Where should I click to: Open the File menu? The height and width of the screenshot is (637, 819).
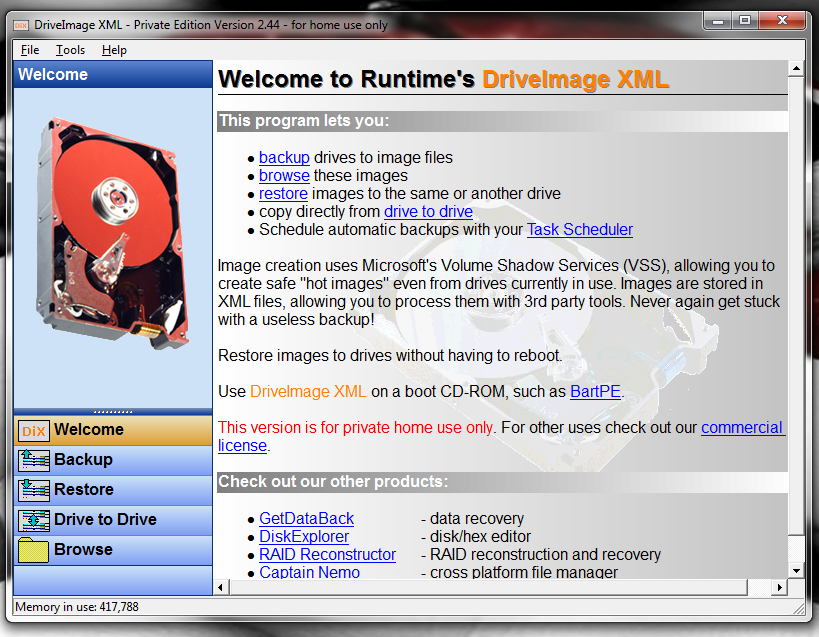30,50
